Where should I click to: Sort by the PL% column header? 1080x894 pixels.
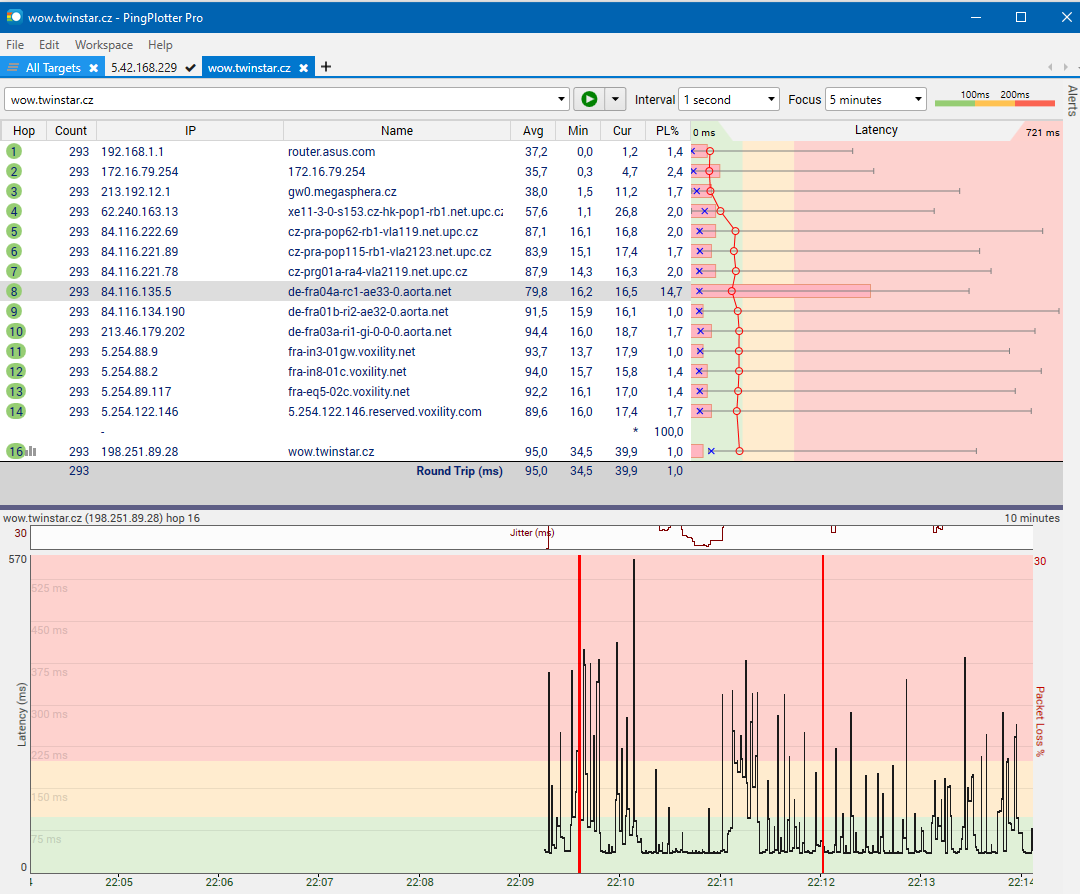[x=667, y=131]
